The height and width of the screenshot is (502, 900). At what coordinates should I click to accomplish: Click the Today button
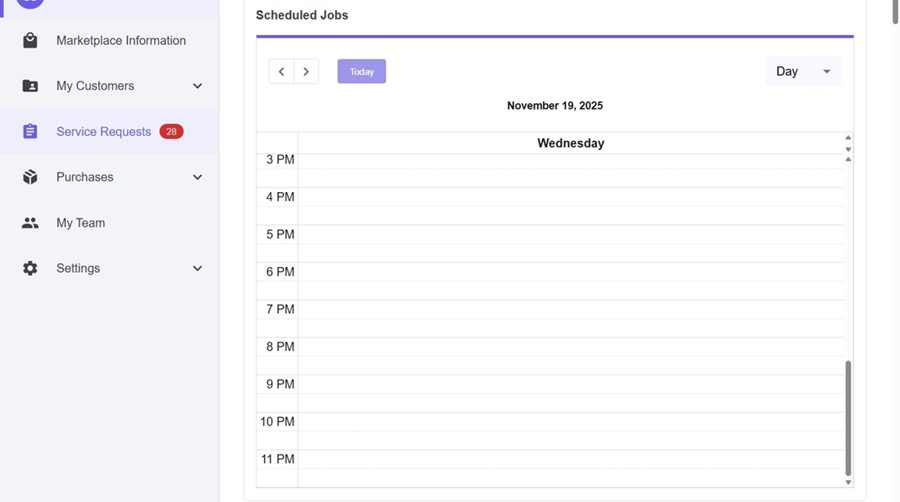(362, 72)
